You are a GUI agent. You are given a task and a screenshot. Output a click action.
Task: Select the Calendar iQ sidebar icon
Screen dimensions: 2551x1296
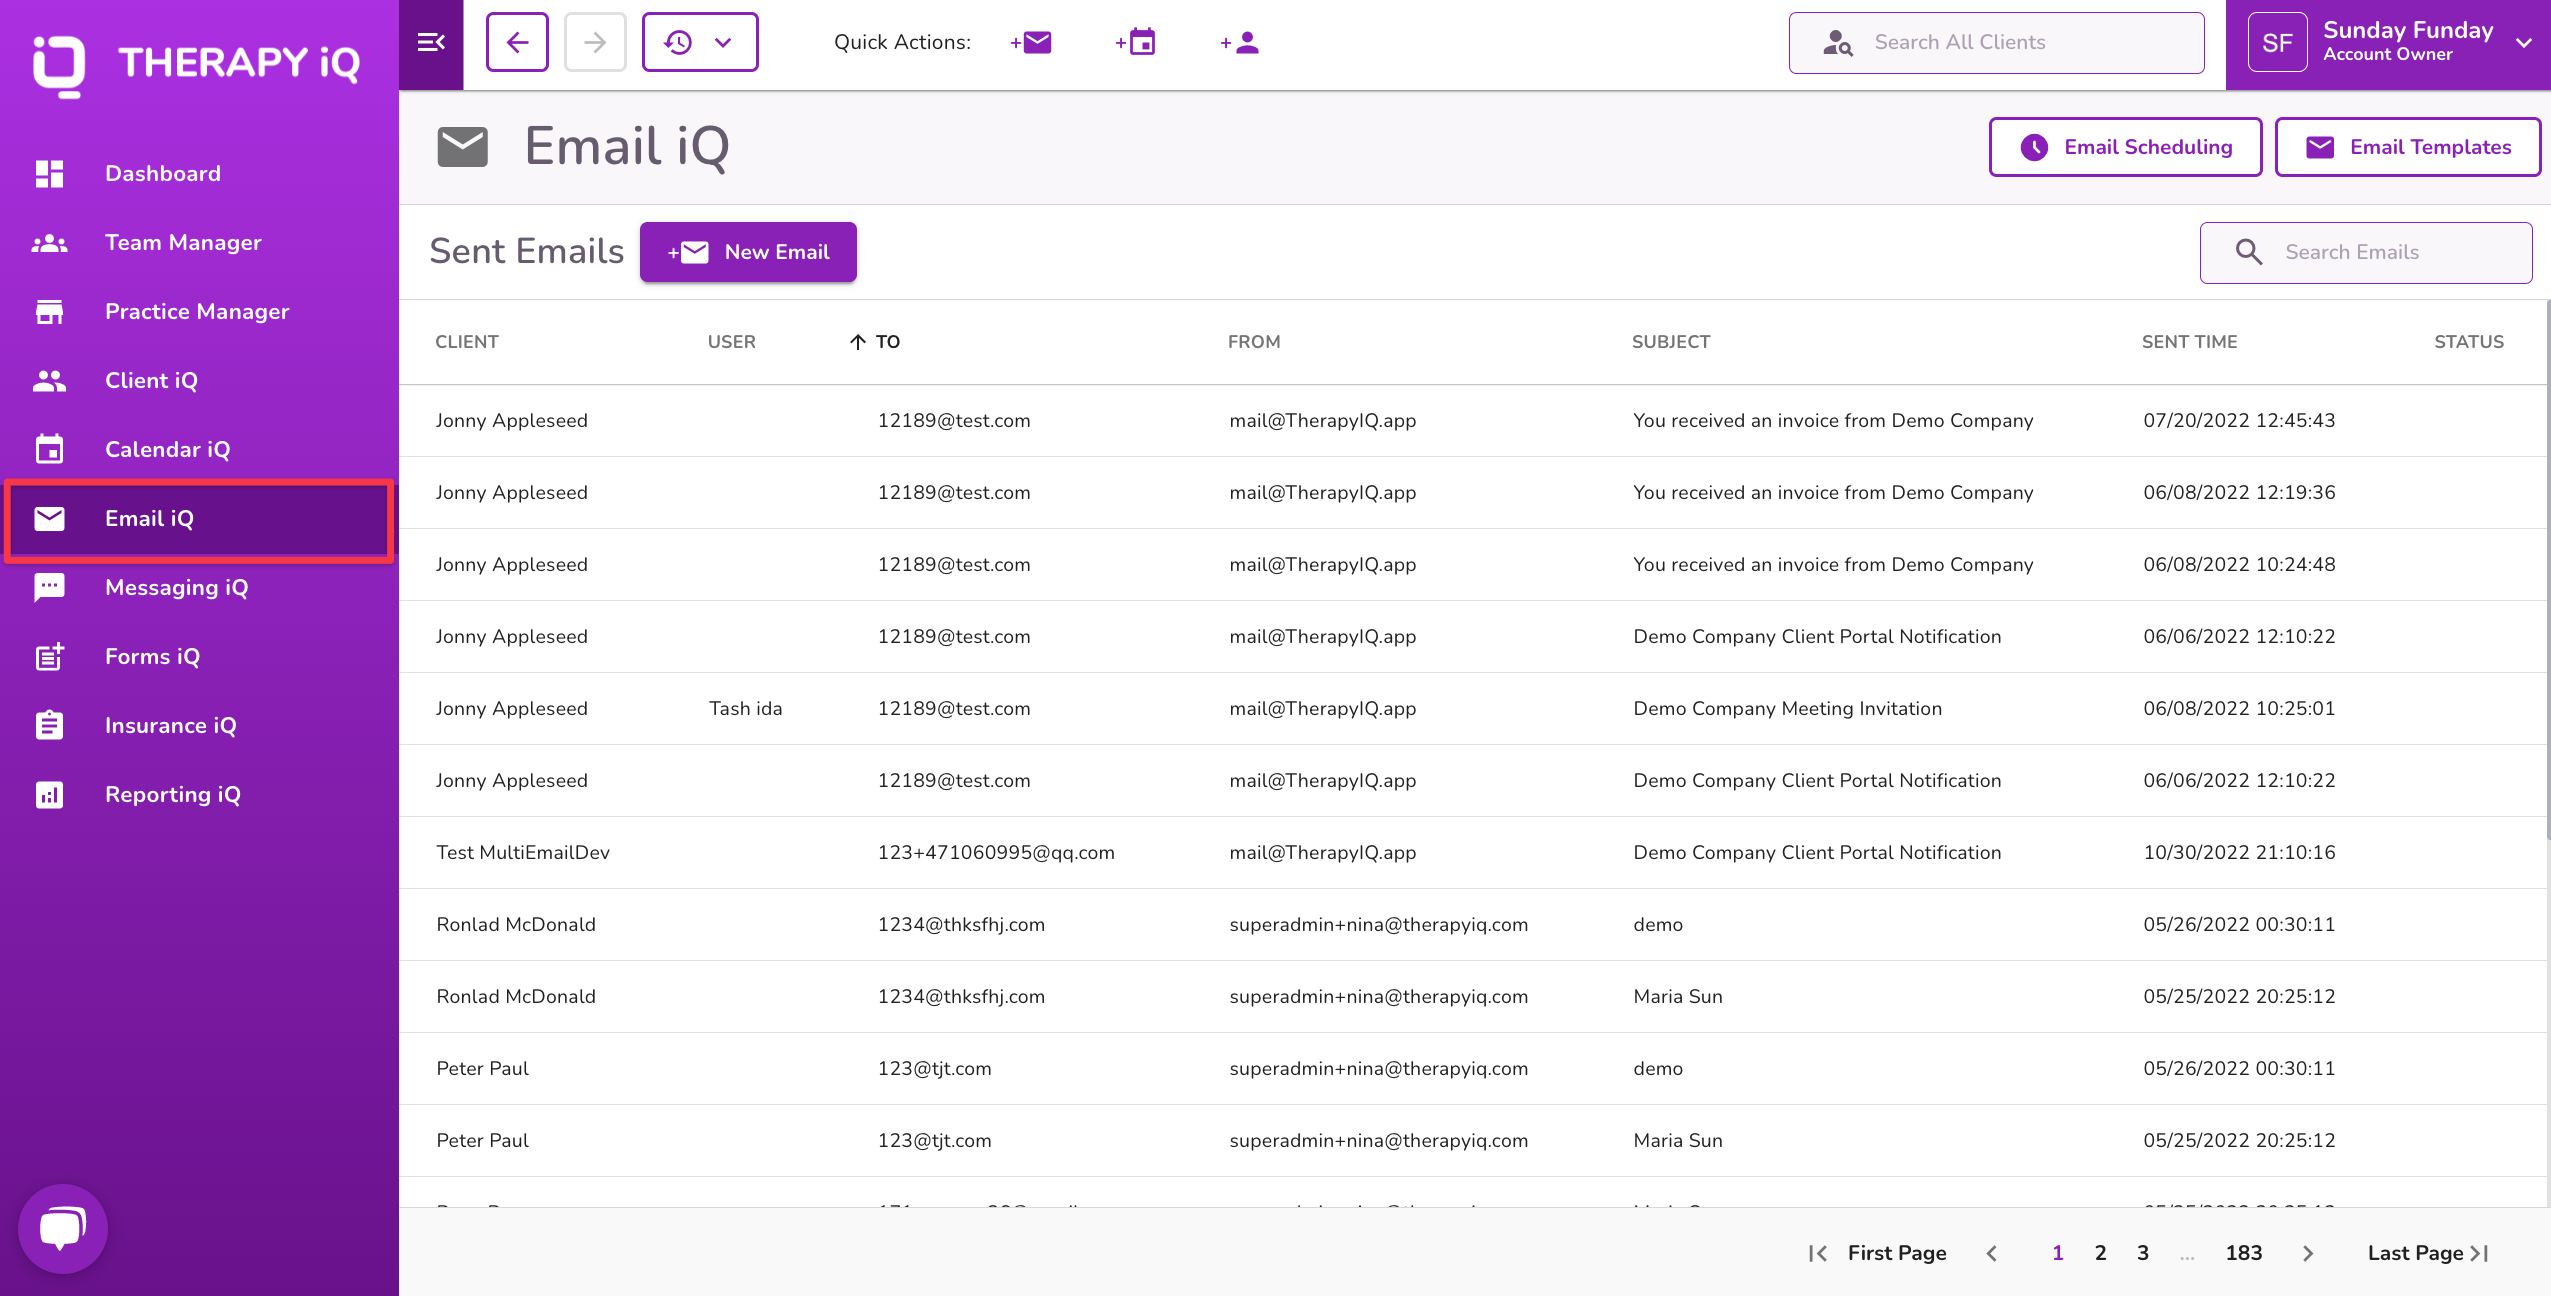click(x=50, y=449)
